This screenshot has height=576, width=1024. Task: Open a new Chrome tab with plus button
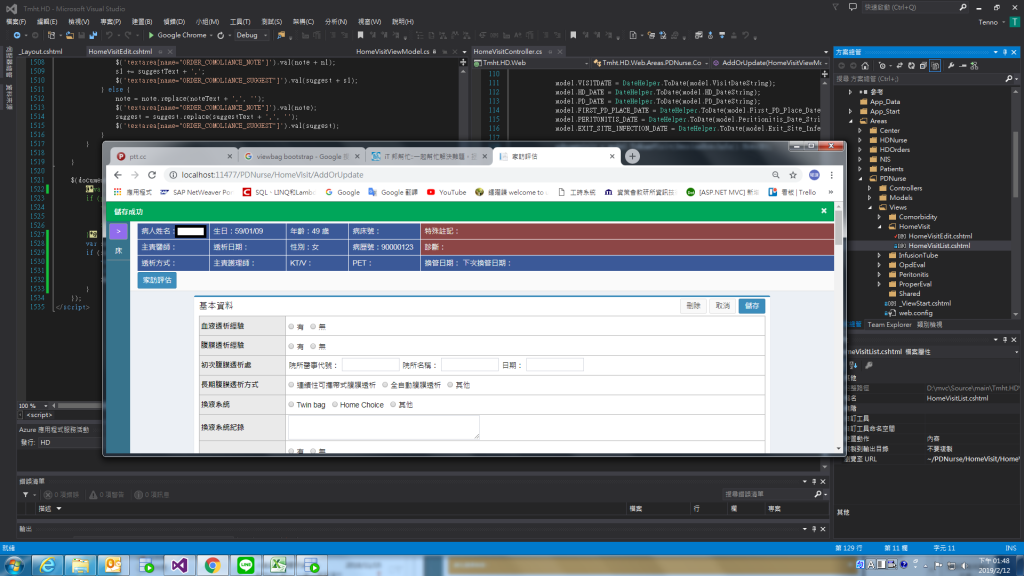click(x=632, y=157)
